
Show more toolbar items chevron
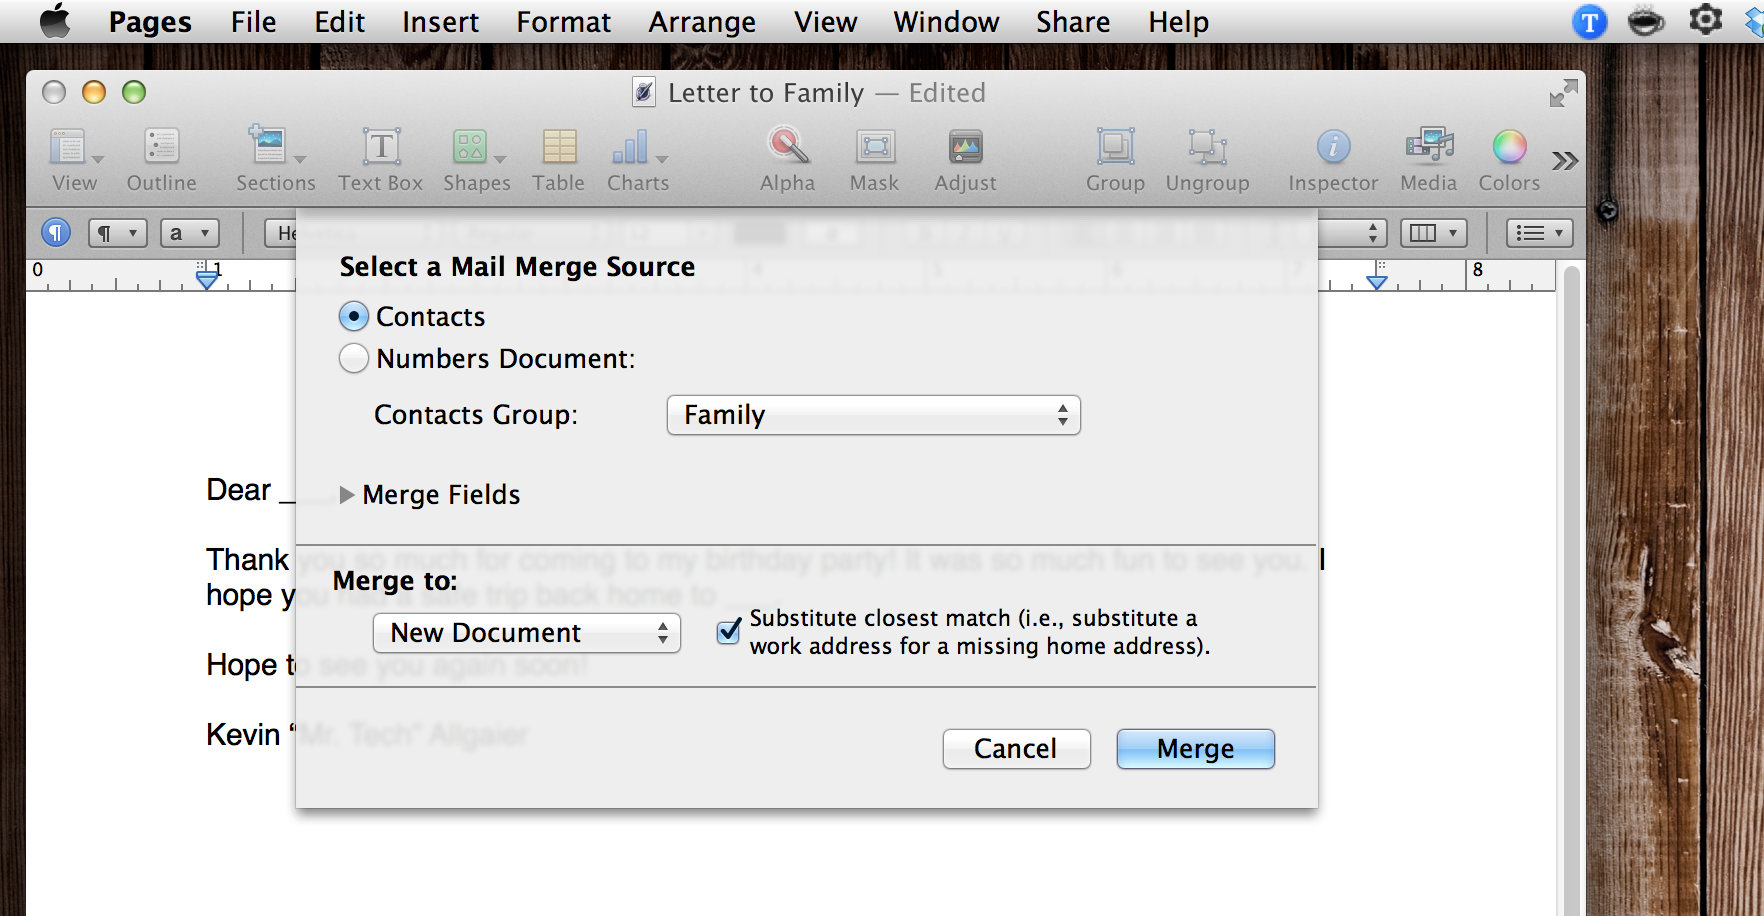pyautogui.click(x=1565, y=160)
